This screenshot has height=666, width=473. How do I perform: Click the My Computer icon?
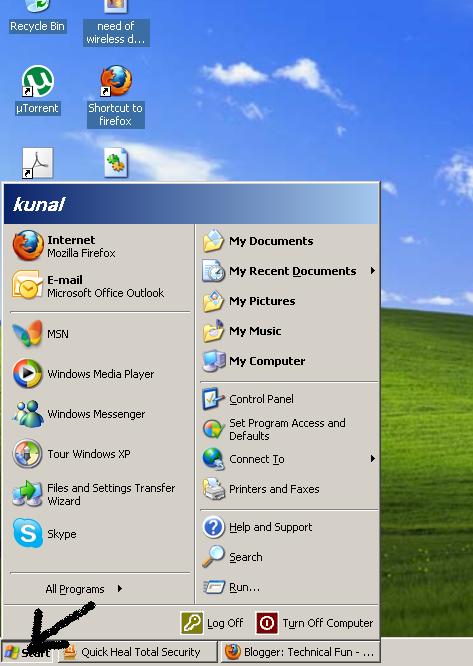(x=214, y=361)
